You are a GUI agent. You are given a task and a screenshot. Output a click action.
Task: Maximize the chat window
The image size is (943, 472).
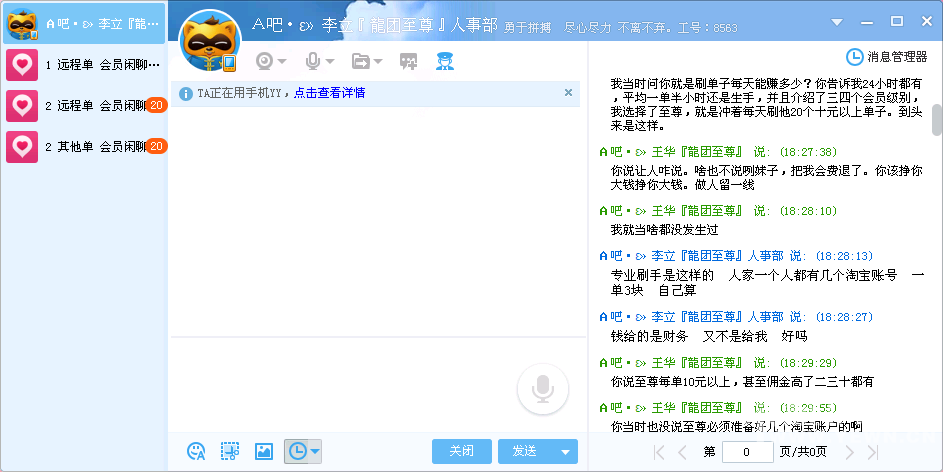tap(897, 21)
